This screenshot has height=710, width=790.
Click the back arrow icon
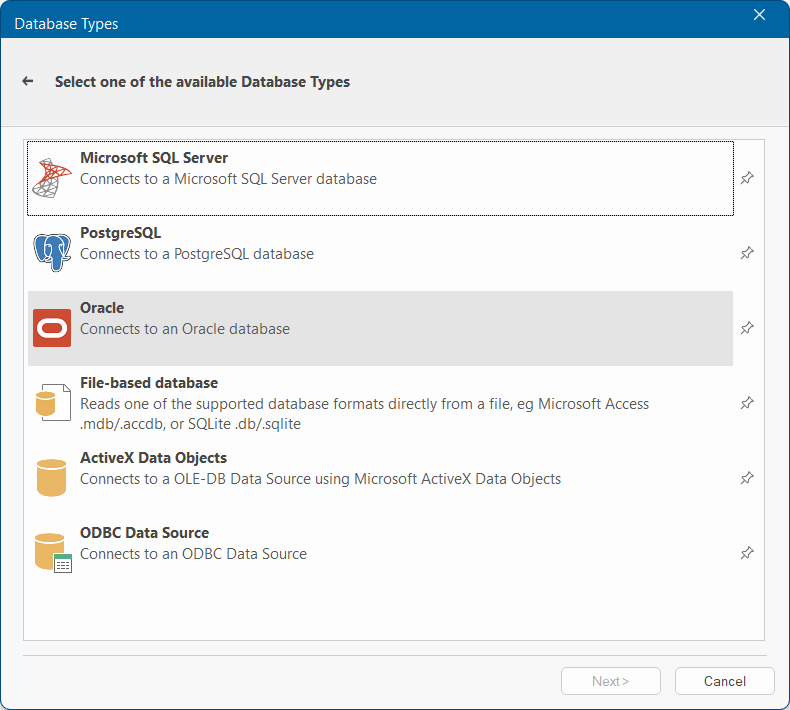click(x=28, y=81)
